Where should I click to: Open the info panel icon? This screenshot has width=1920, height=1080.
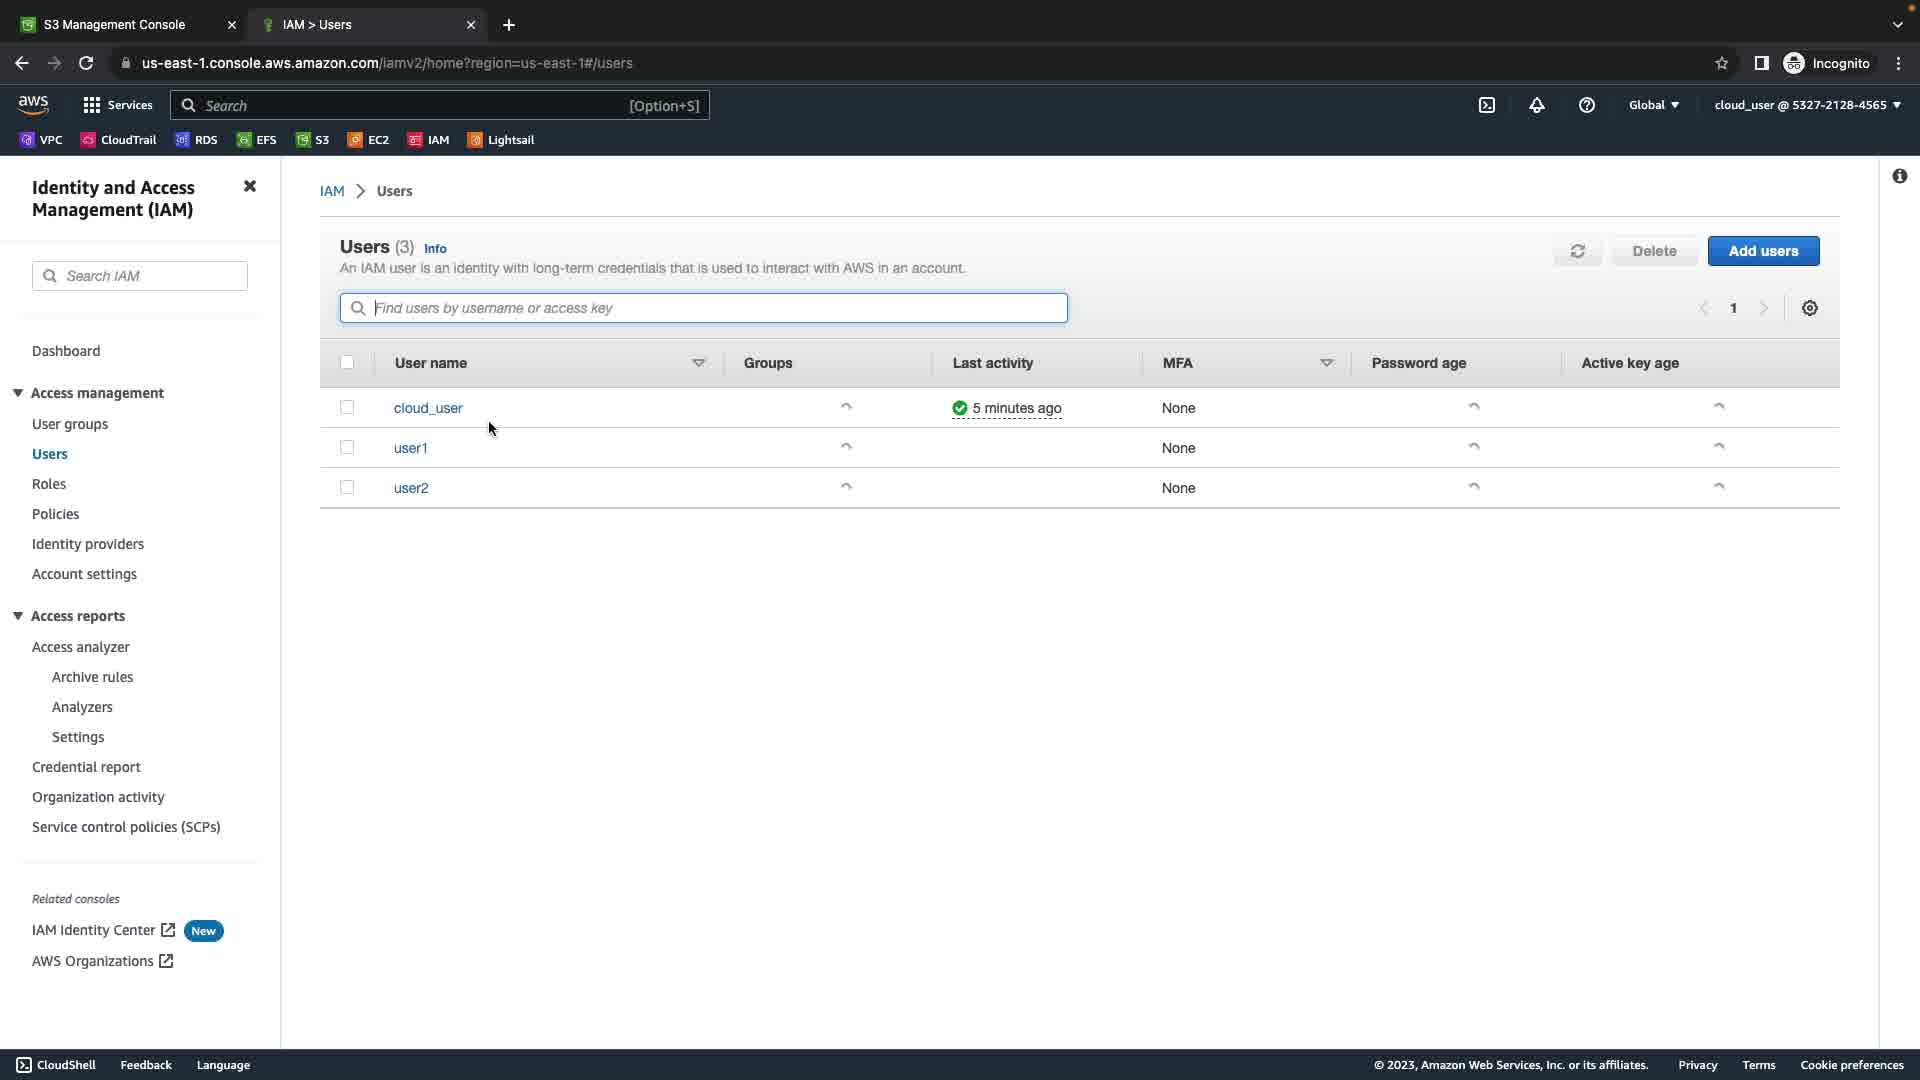coord(1899,176)
